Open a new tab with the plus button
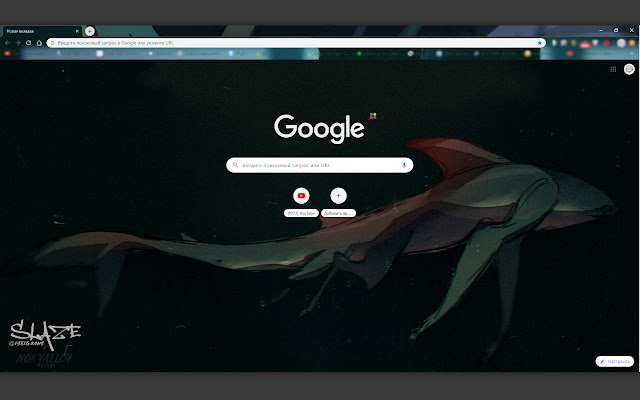 [90, 31]
